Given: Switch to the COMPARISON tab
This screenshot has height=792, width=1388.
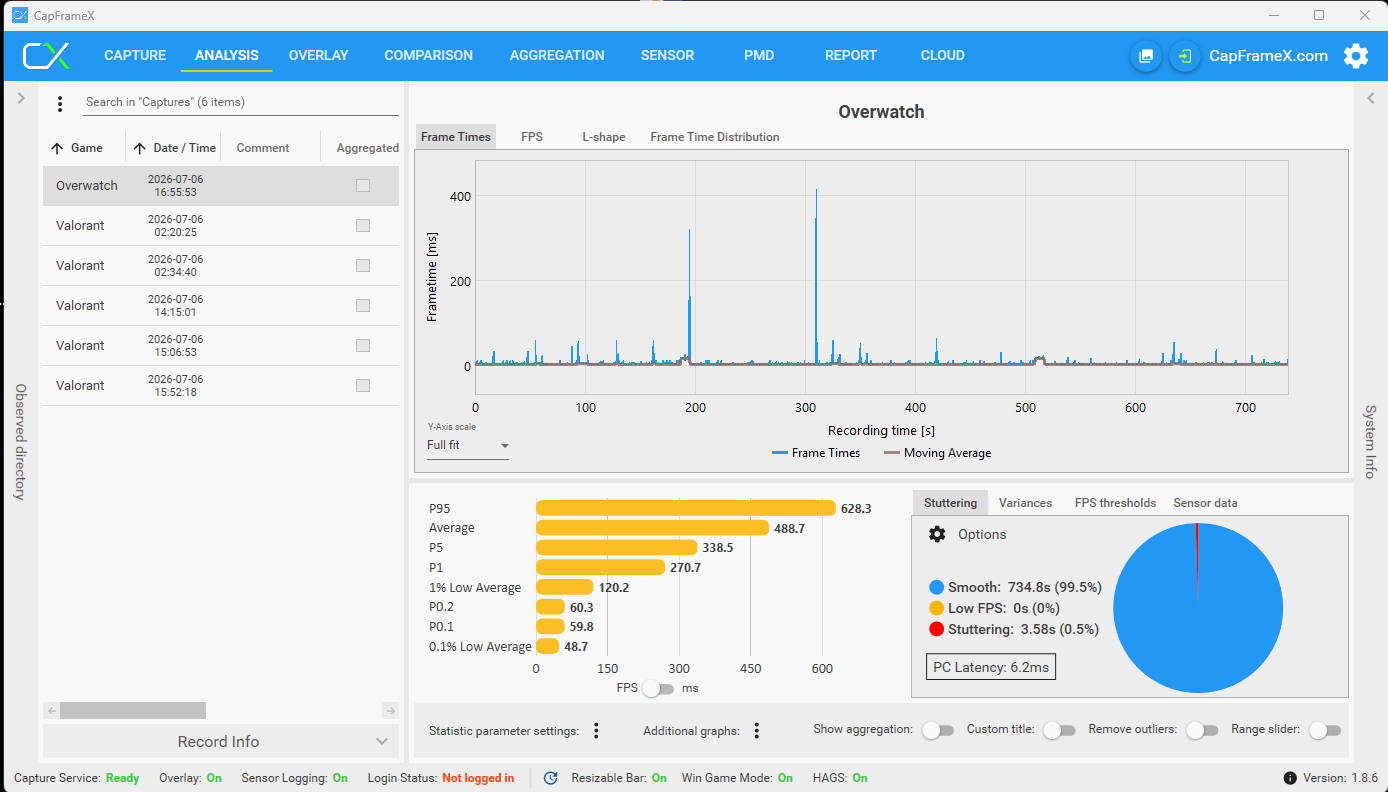Looking at the screenshot, I should (428, 56).
